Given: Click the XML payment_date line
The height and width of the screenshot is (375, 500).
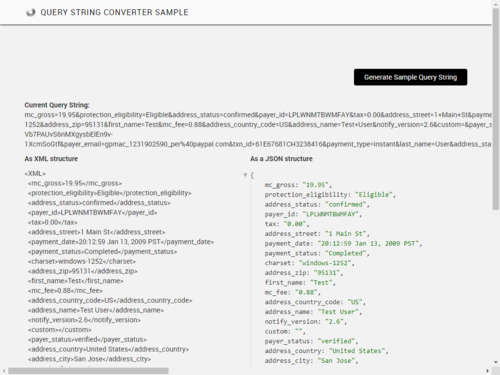Looking at the screenshot, I should coord(121,242).
